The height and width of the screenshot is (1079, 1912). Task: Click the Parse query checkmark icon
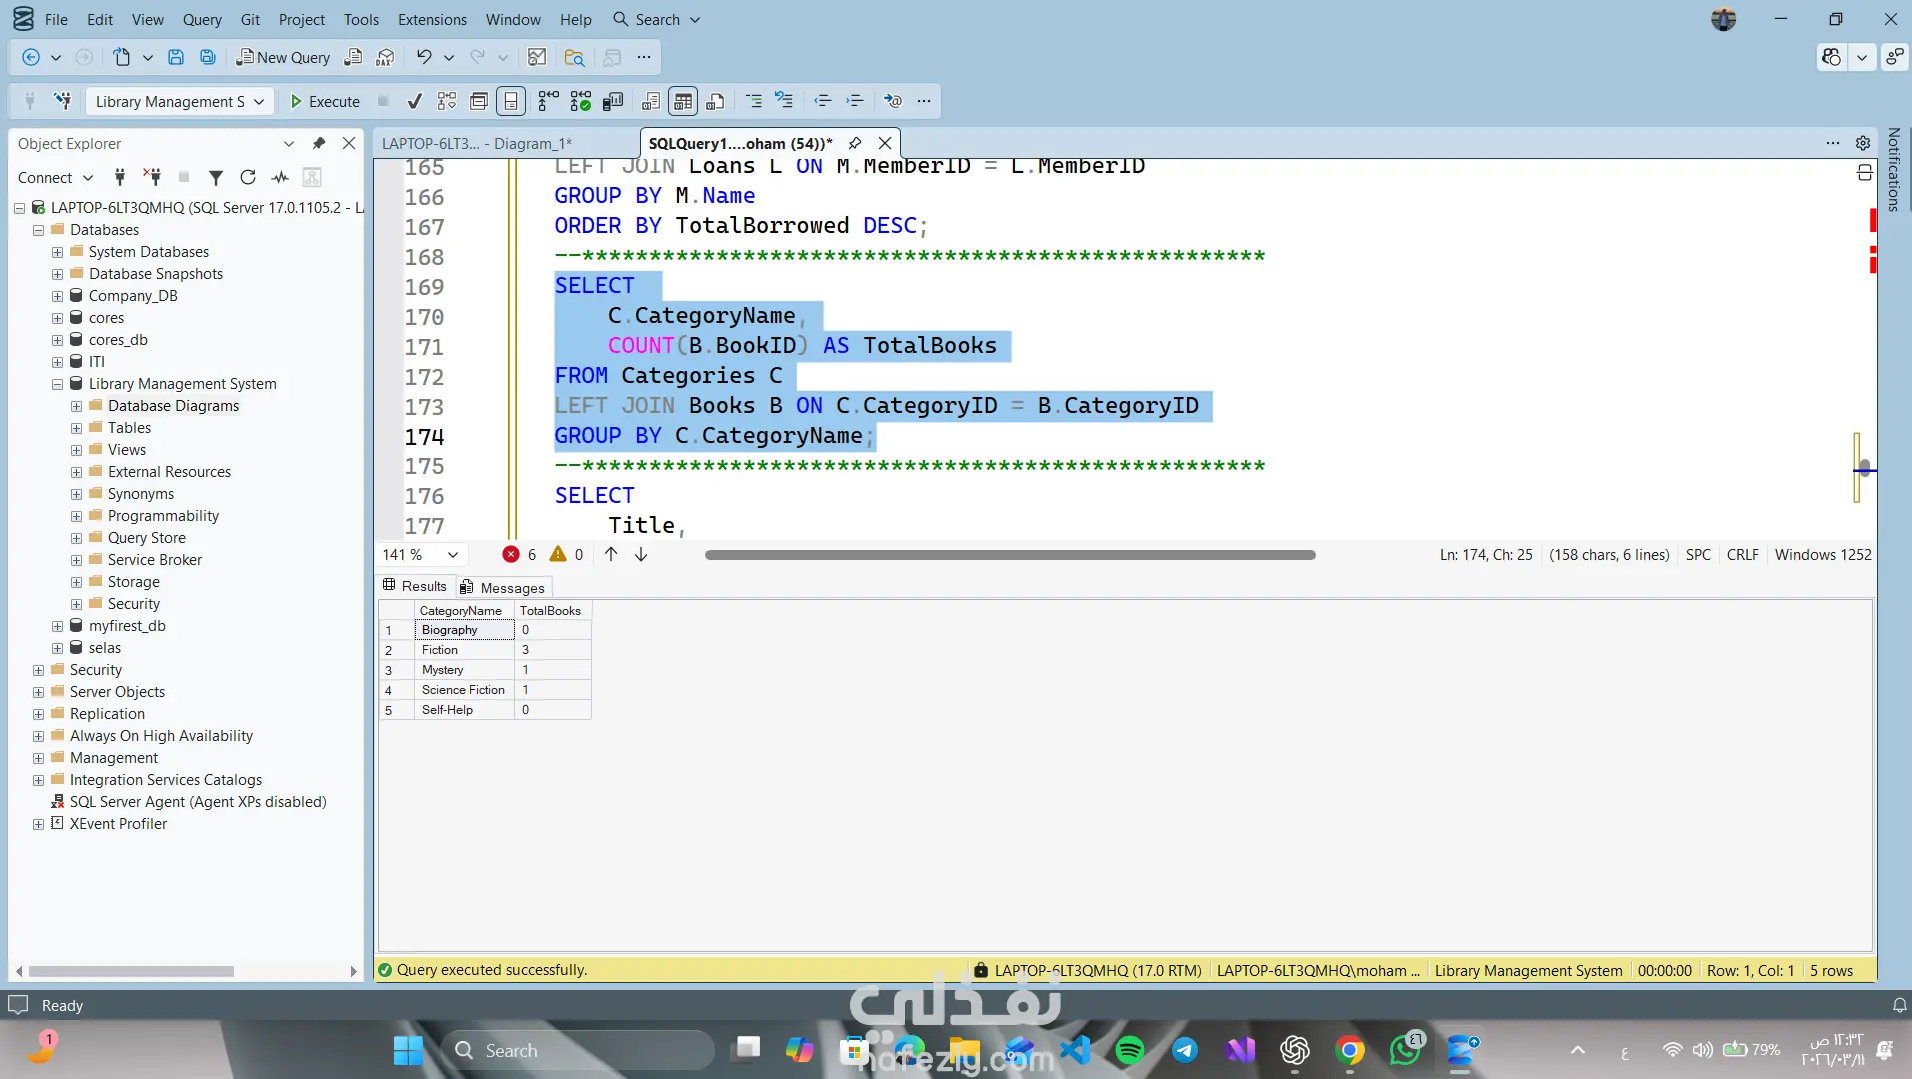coord(414,101)
